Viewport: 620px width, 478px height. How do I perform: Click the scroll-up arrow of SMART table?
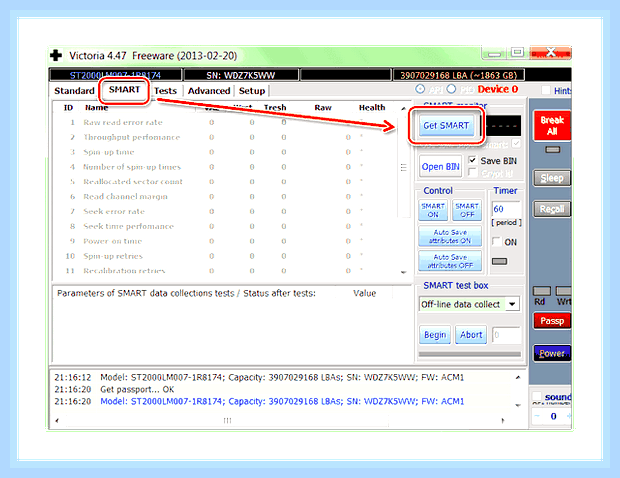point(403,108)
